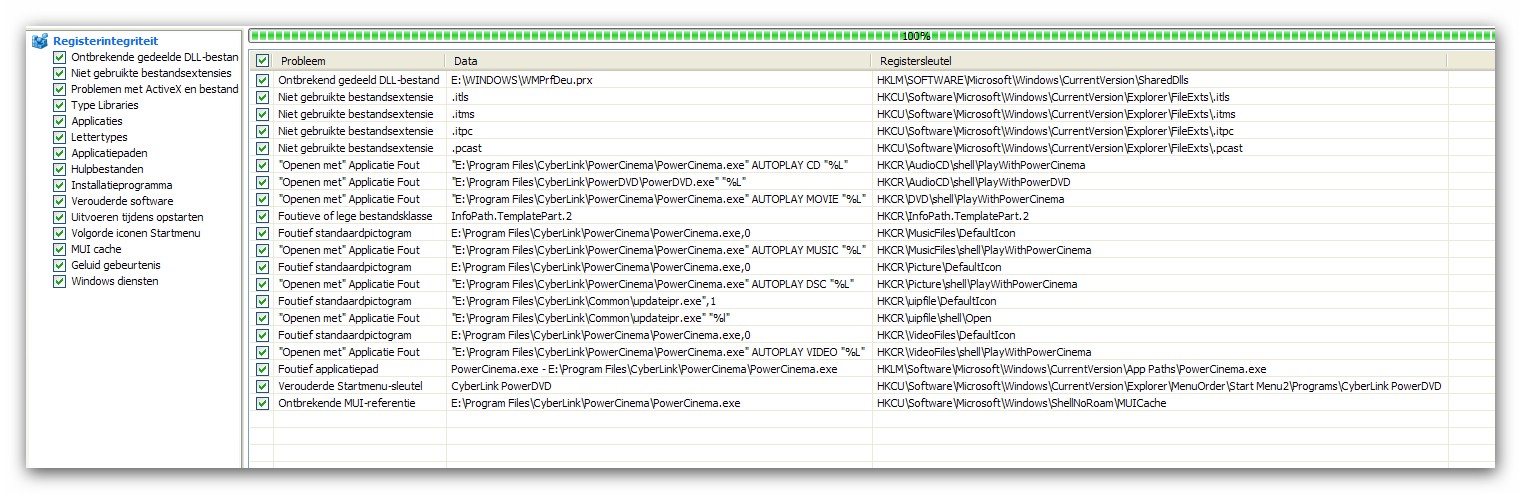The height and width of the screenshot is (494, 1521).
Task: Disable the 'MUI cache' checkbox
Action: (59, 249)
